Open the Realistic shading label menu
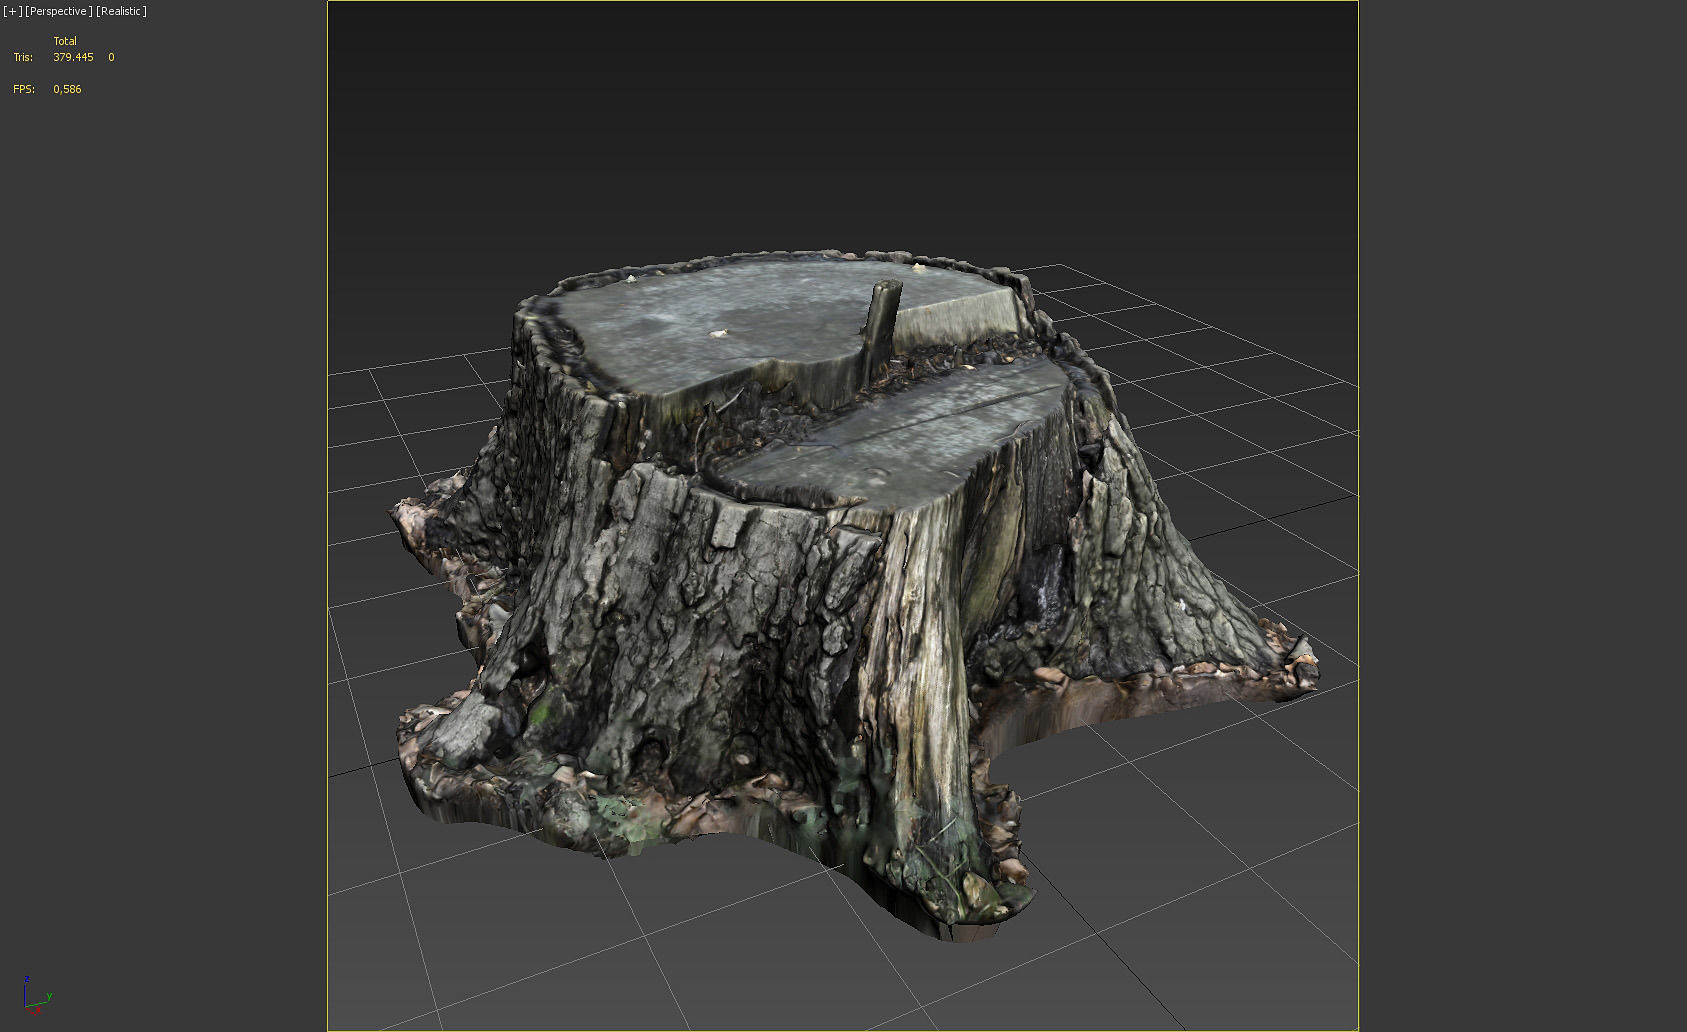 click(121, 11)
